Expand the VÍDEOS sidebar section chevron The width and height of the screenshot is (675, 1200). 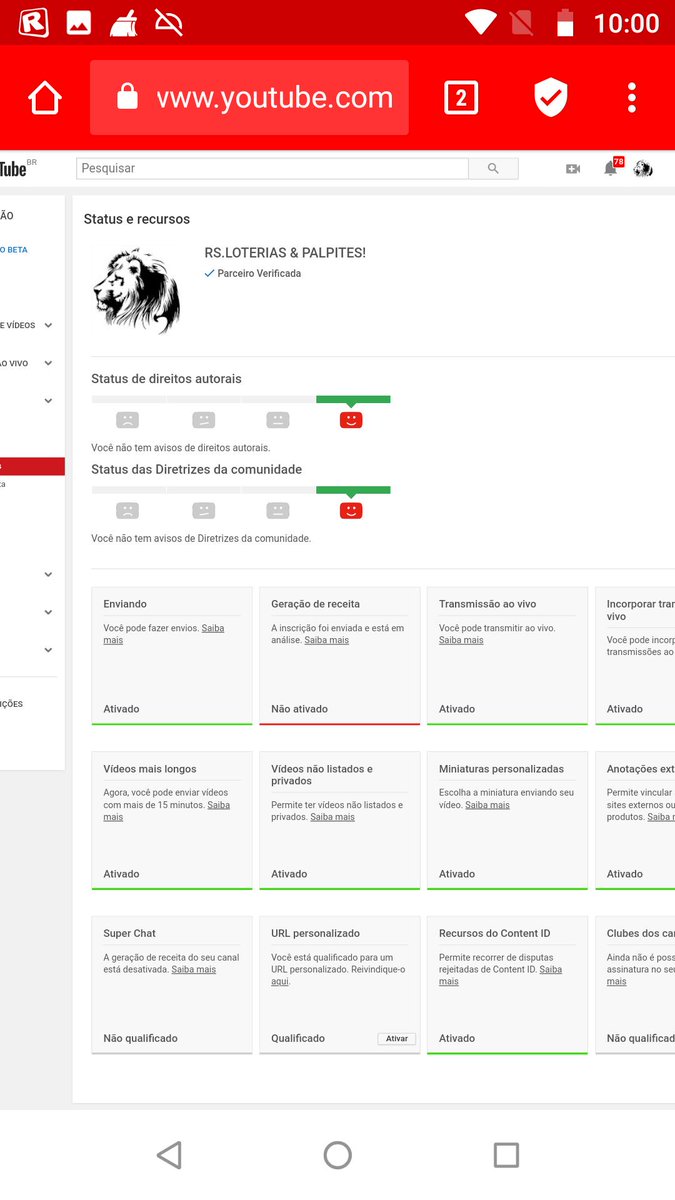[x=48, y=325]
